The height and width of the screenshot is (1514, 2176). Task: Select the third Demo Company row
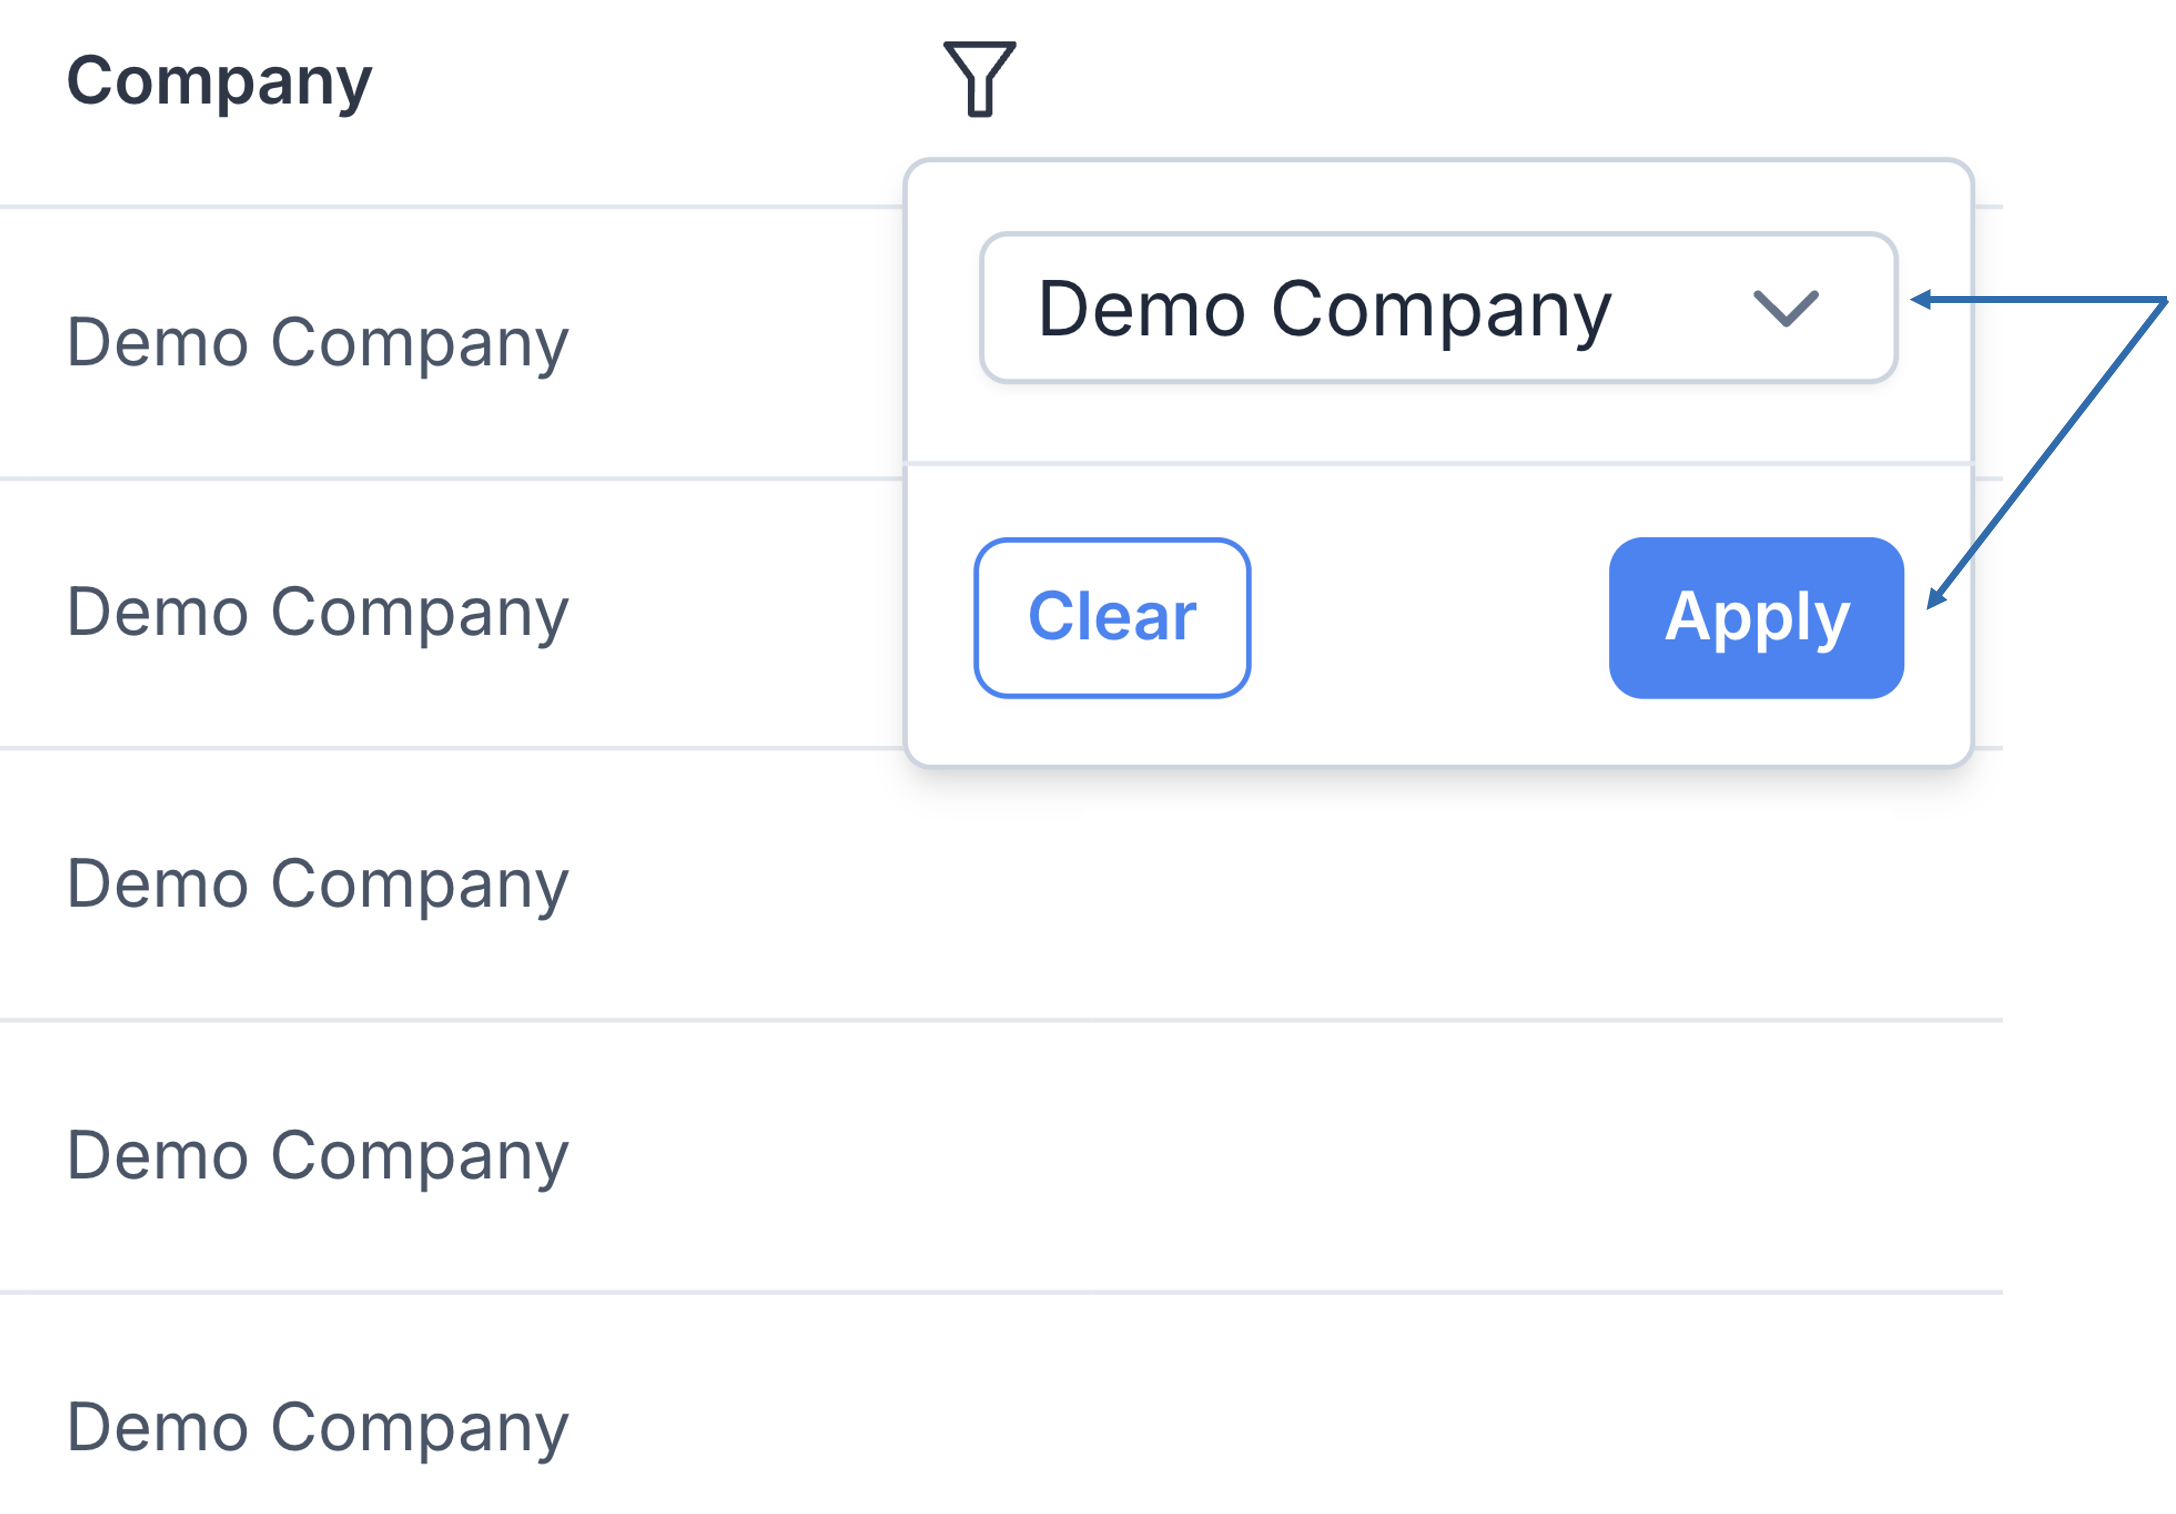coord(317,884)
